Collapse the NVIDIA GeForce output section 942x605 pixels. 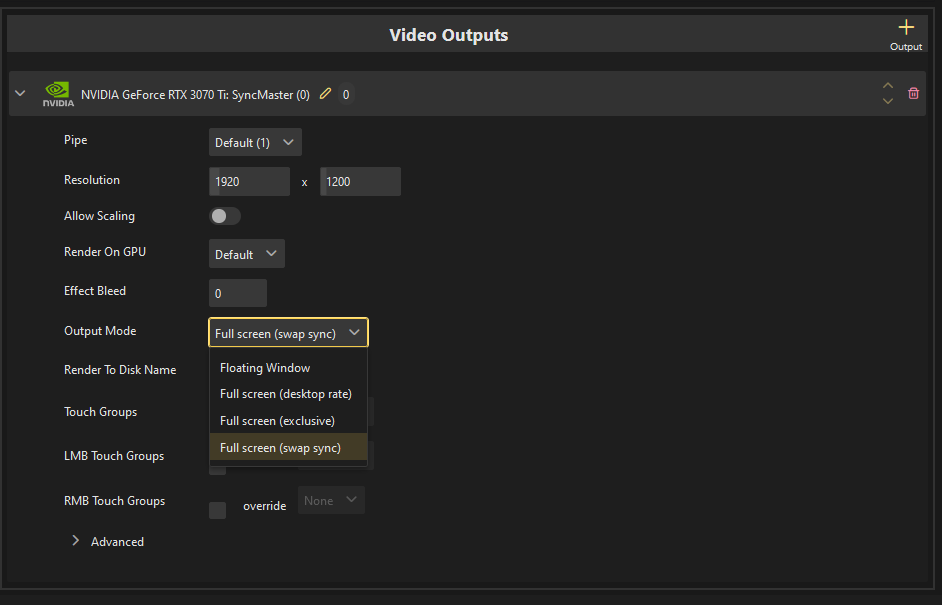(x=20, y=94)
